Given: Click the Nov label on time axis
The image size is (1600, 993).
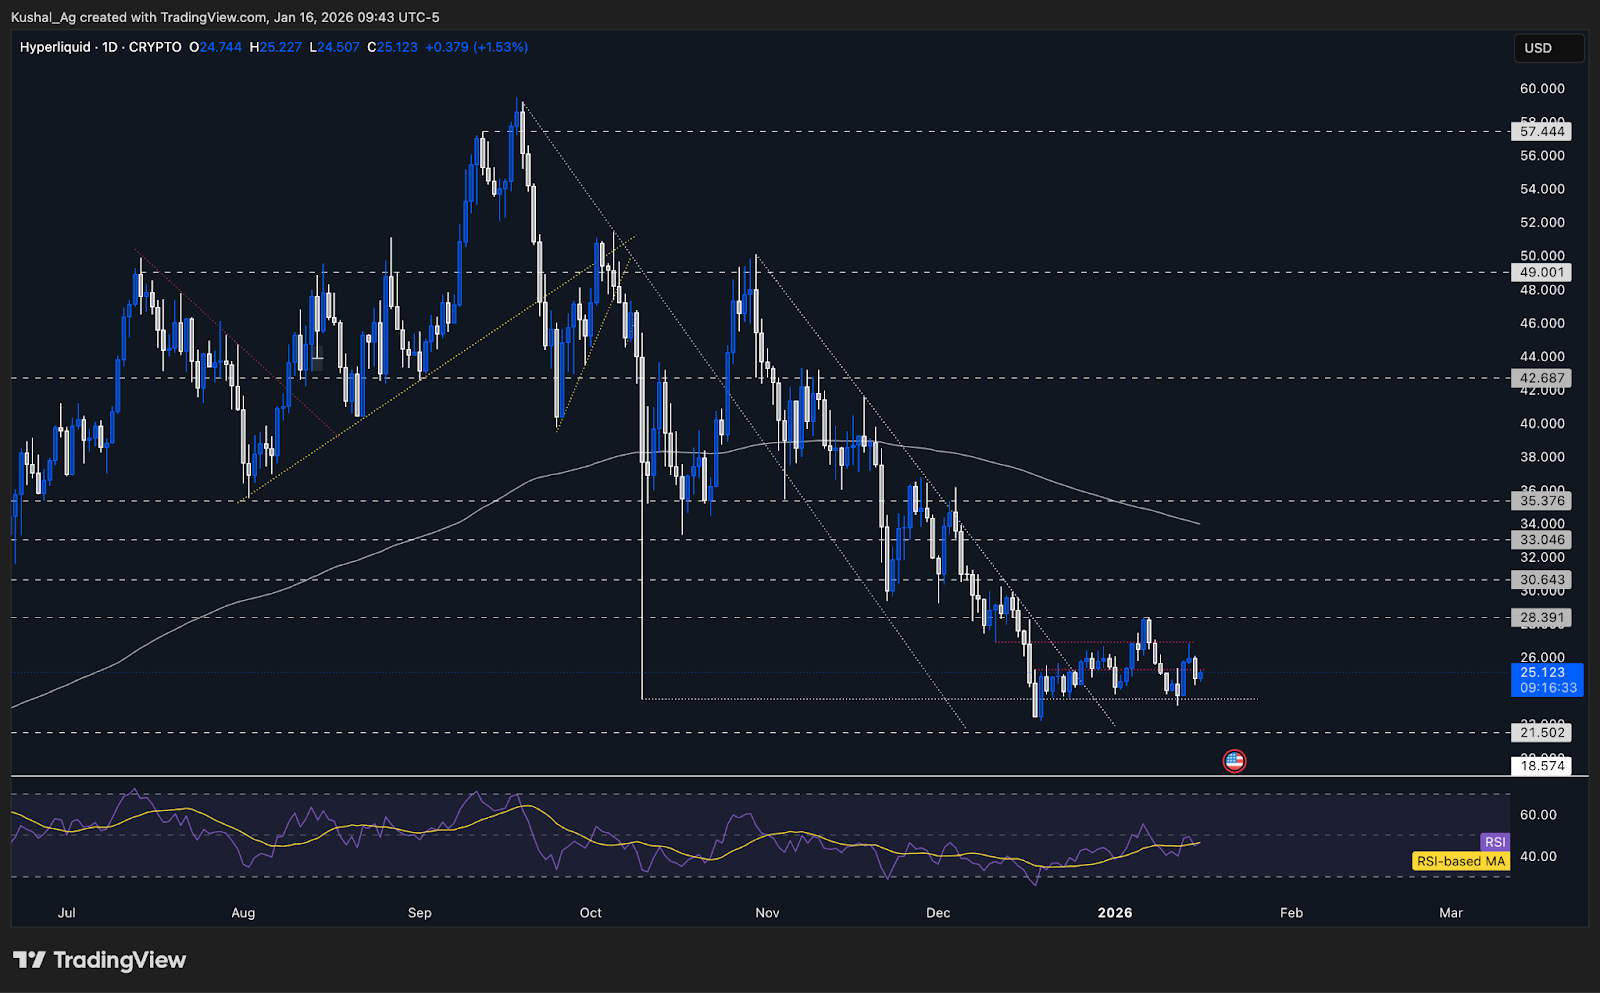Looking at the screenshot, I should pyautogui.click(x=767, y=913).
